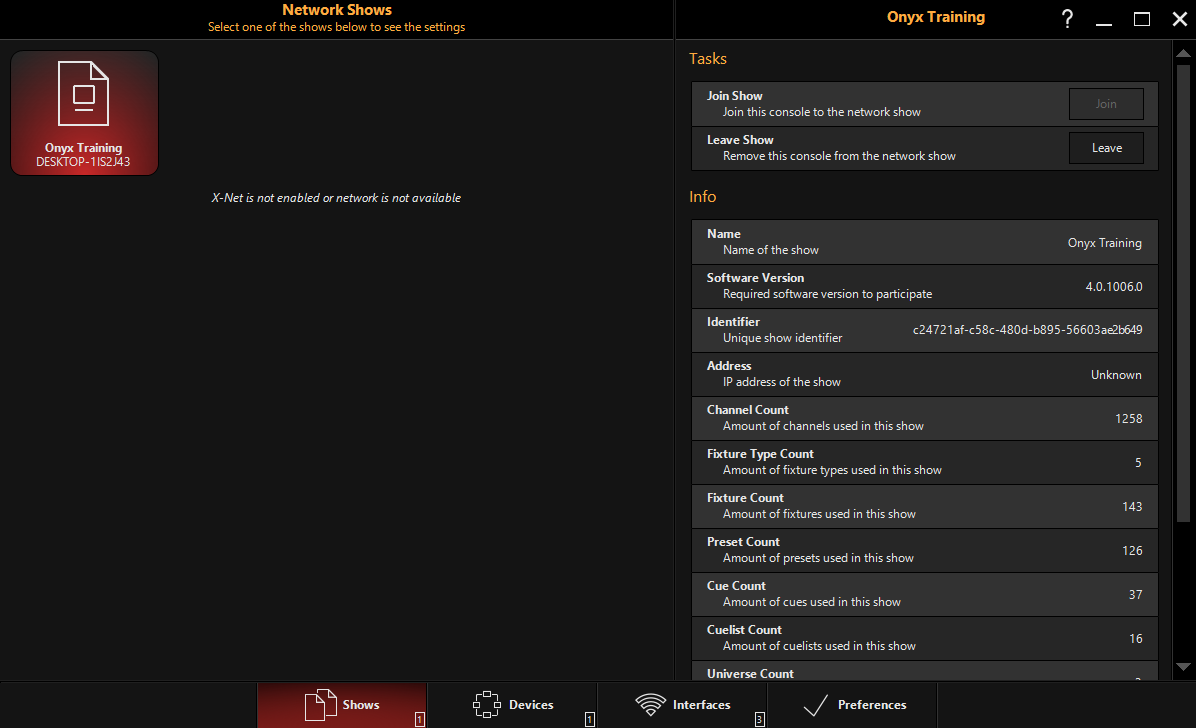Click the Interfaces wifi icon
Viewport: 1196px width, 728px height.
pyautogui.click(x=651, y=704)
